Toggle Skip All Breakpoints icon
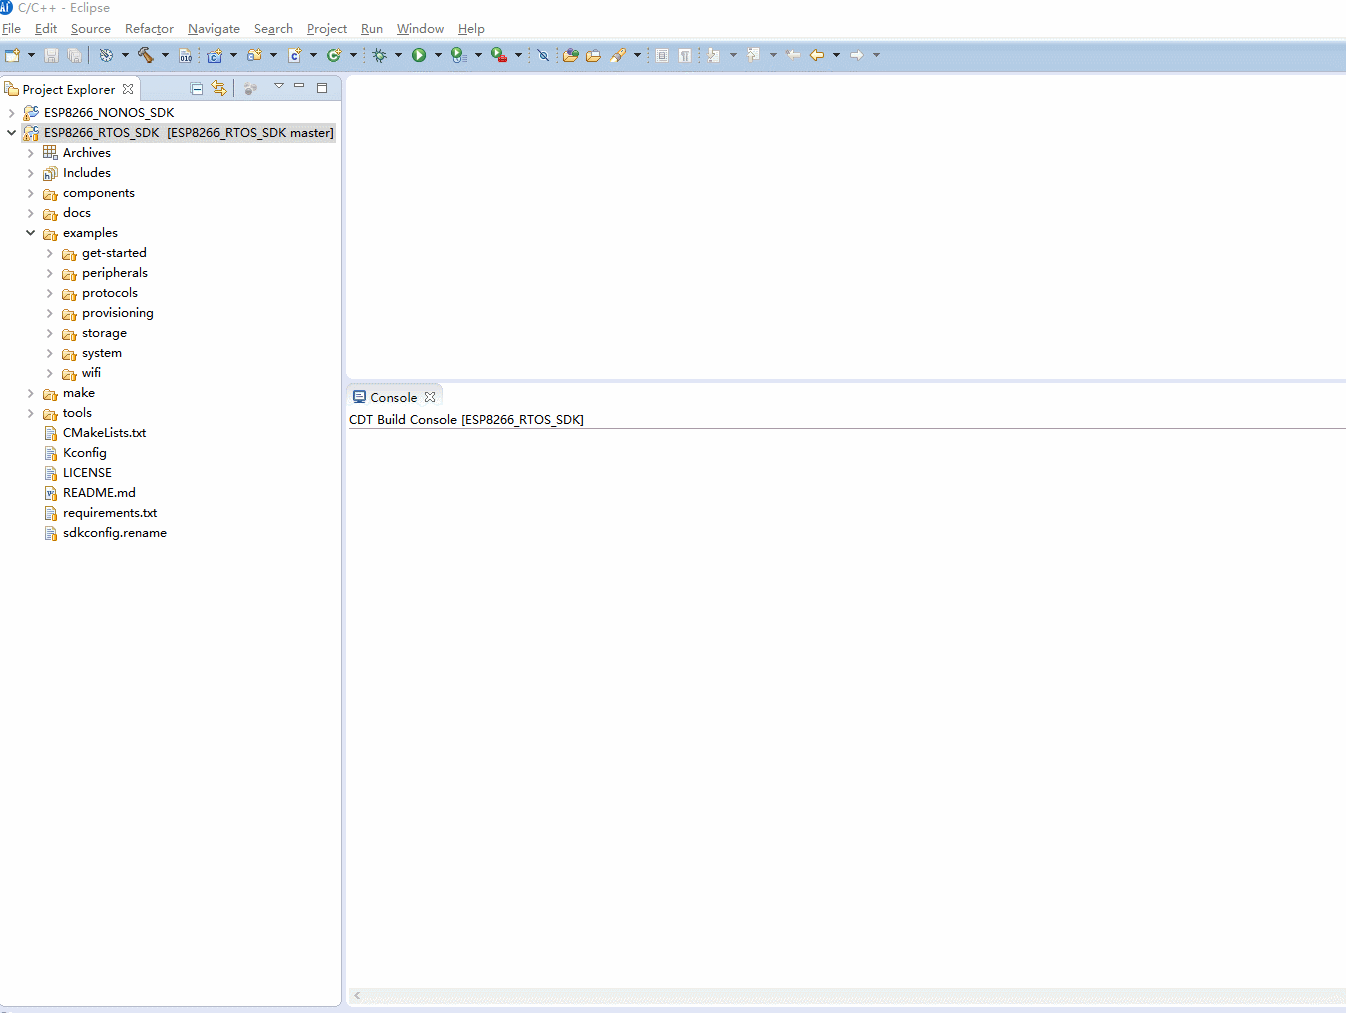This screenshot has height=1013, width=1346. pyautogui.click(x=543, y=55)
